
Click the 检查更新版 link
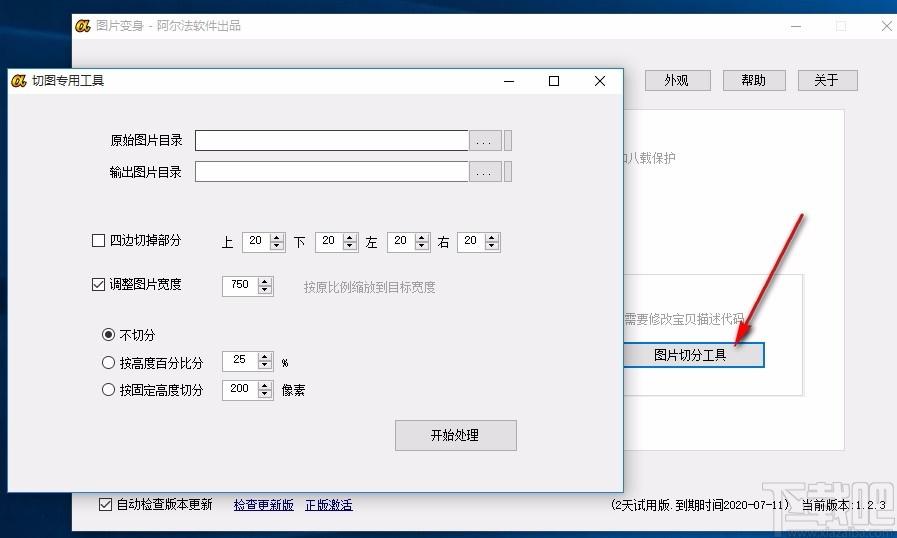click(x=264, y=505)
